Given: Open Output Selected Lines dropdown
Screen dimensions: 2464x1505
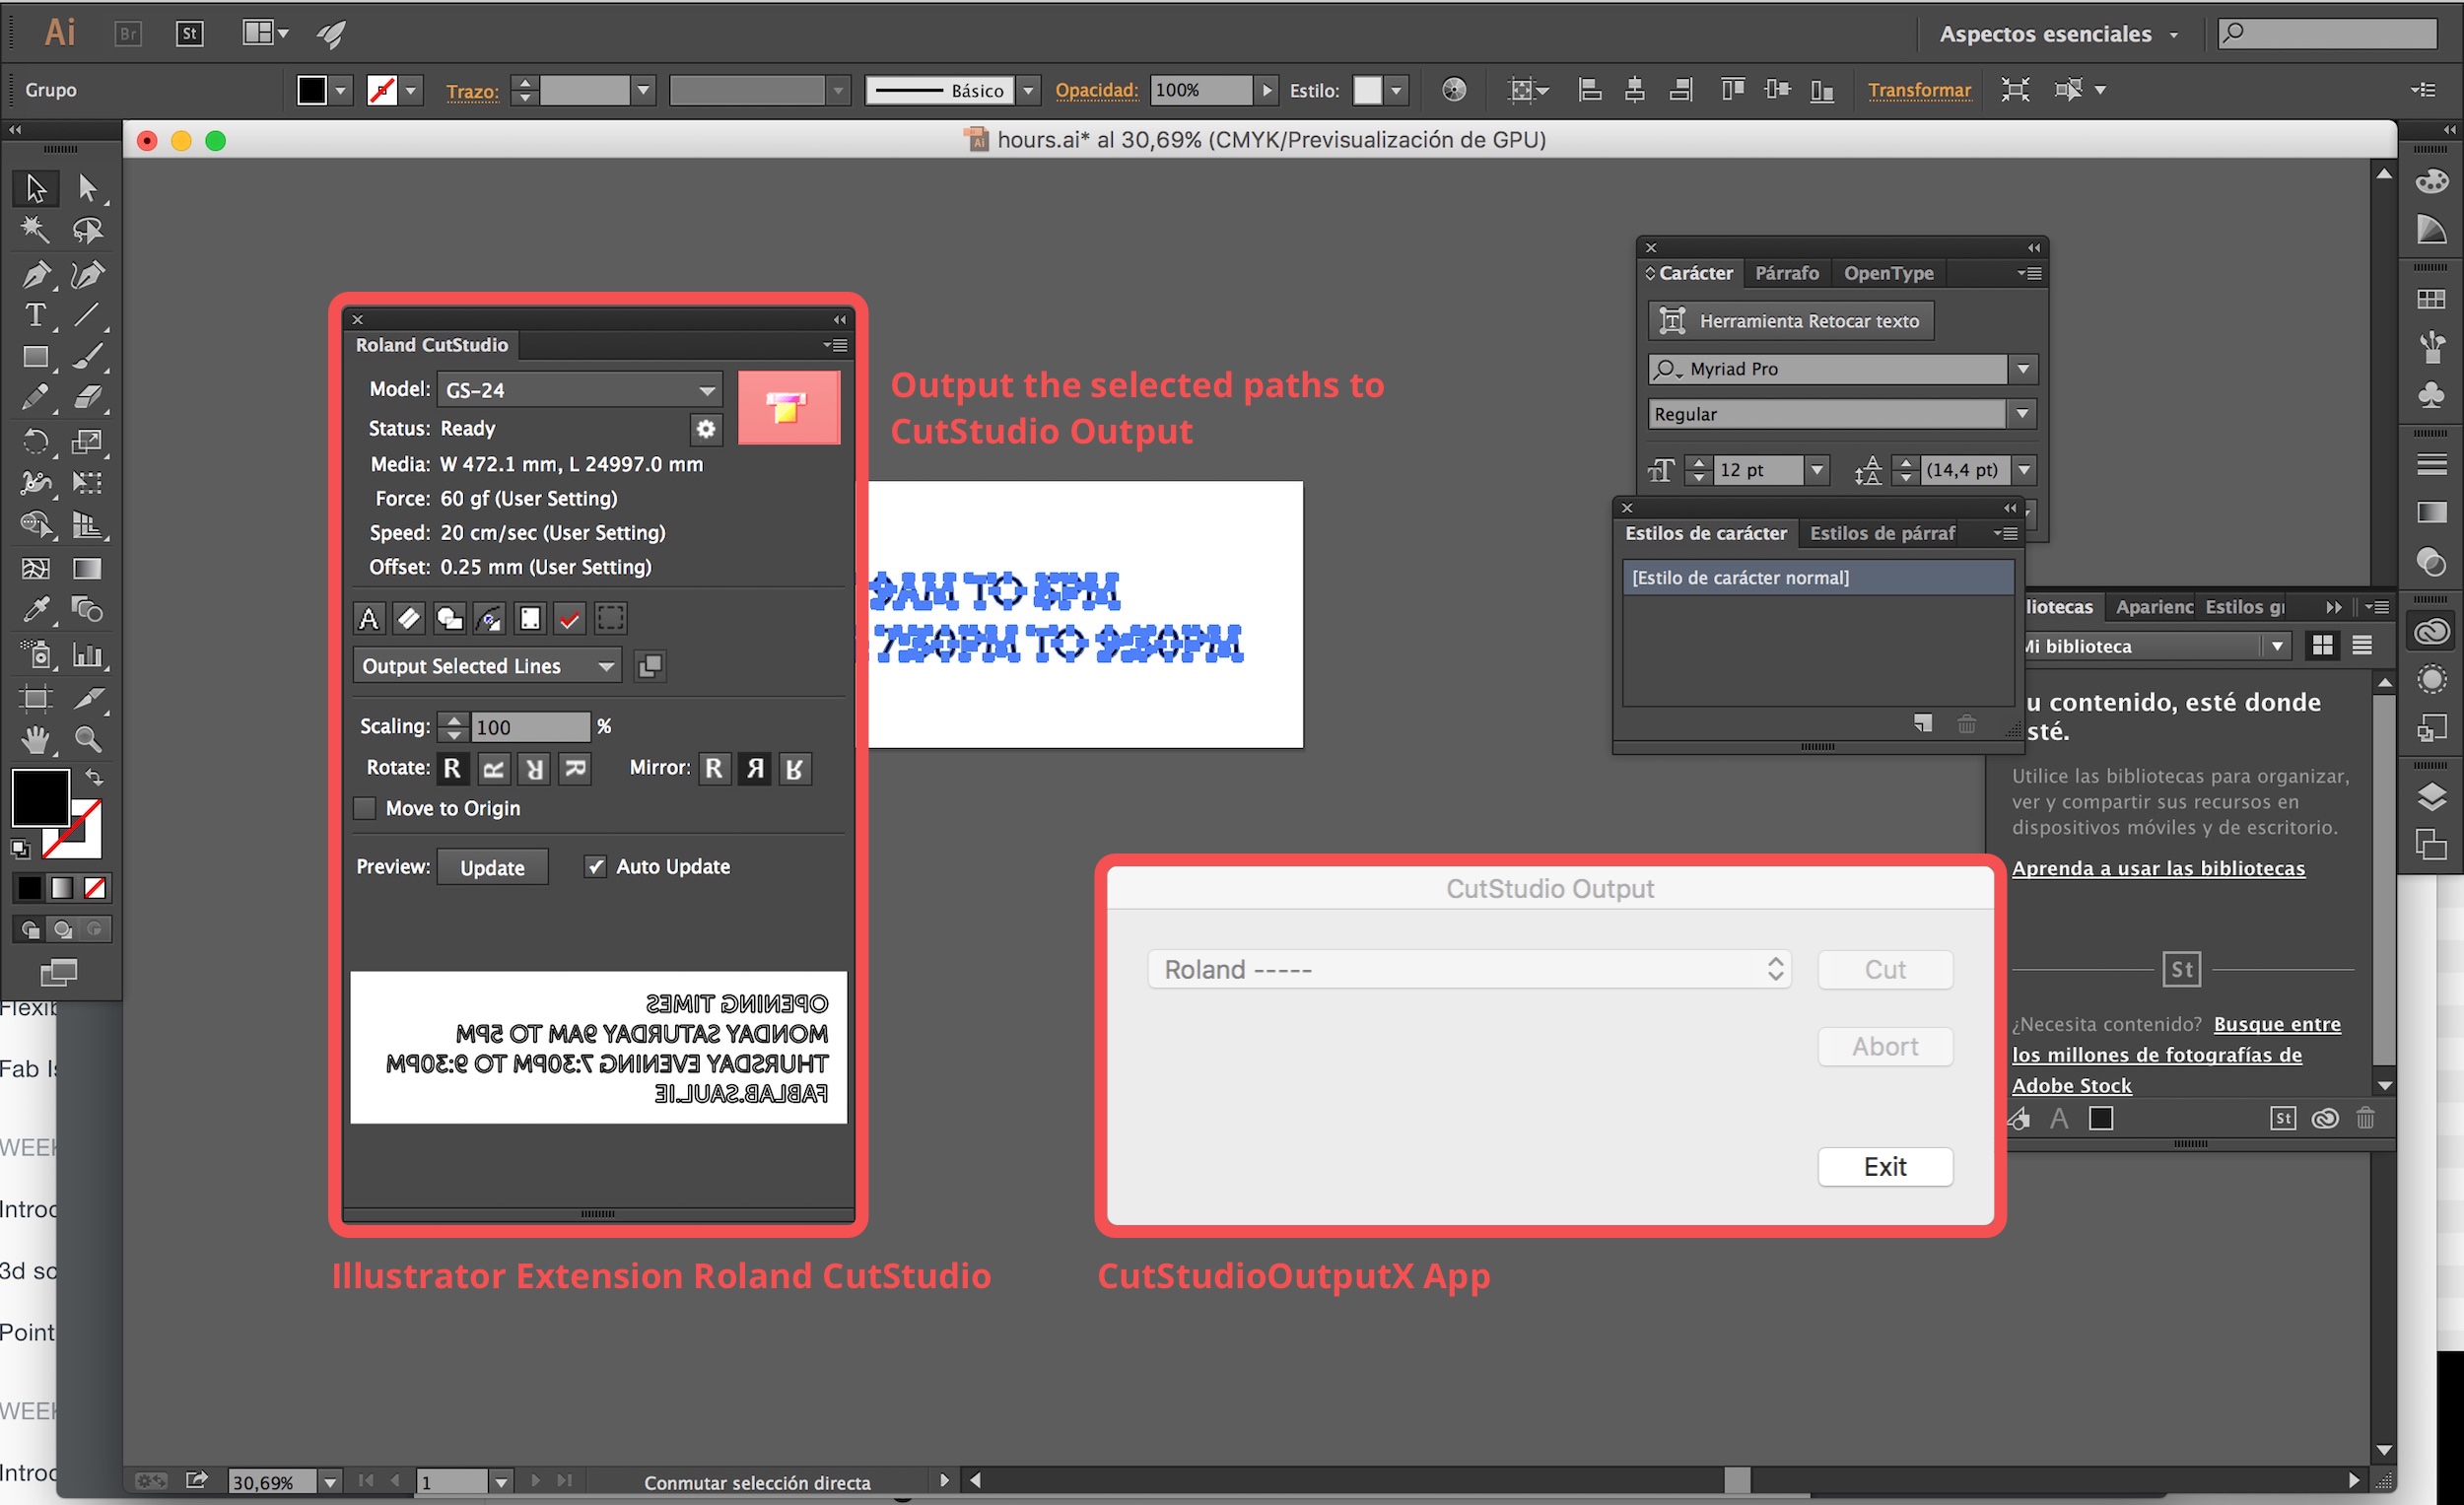Looking at the screenshot, I should [487, 666].
